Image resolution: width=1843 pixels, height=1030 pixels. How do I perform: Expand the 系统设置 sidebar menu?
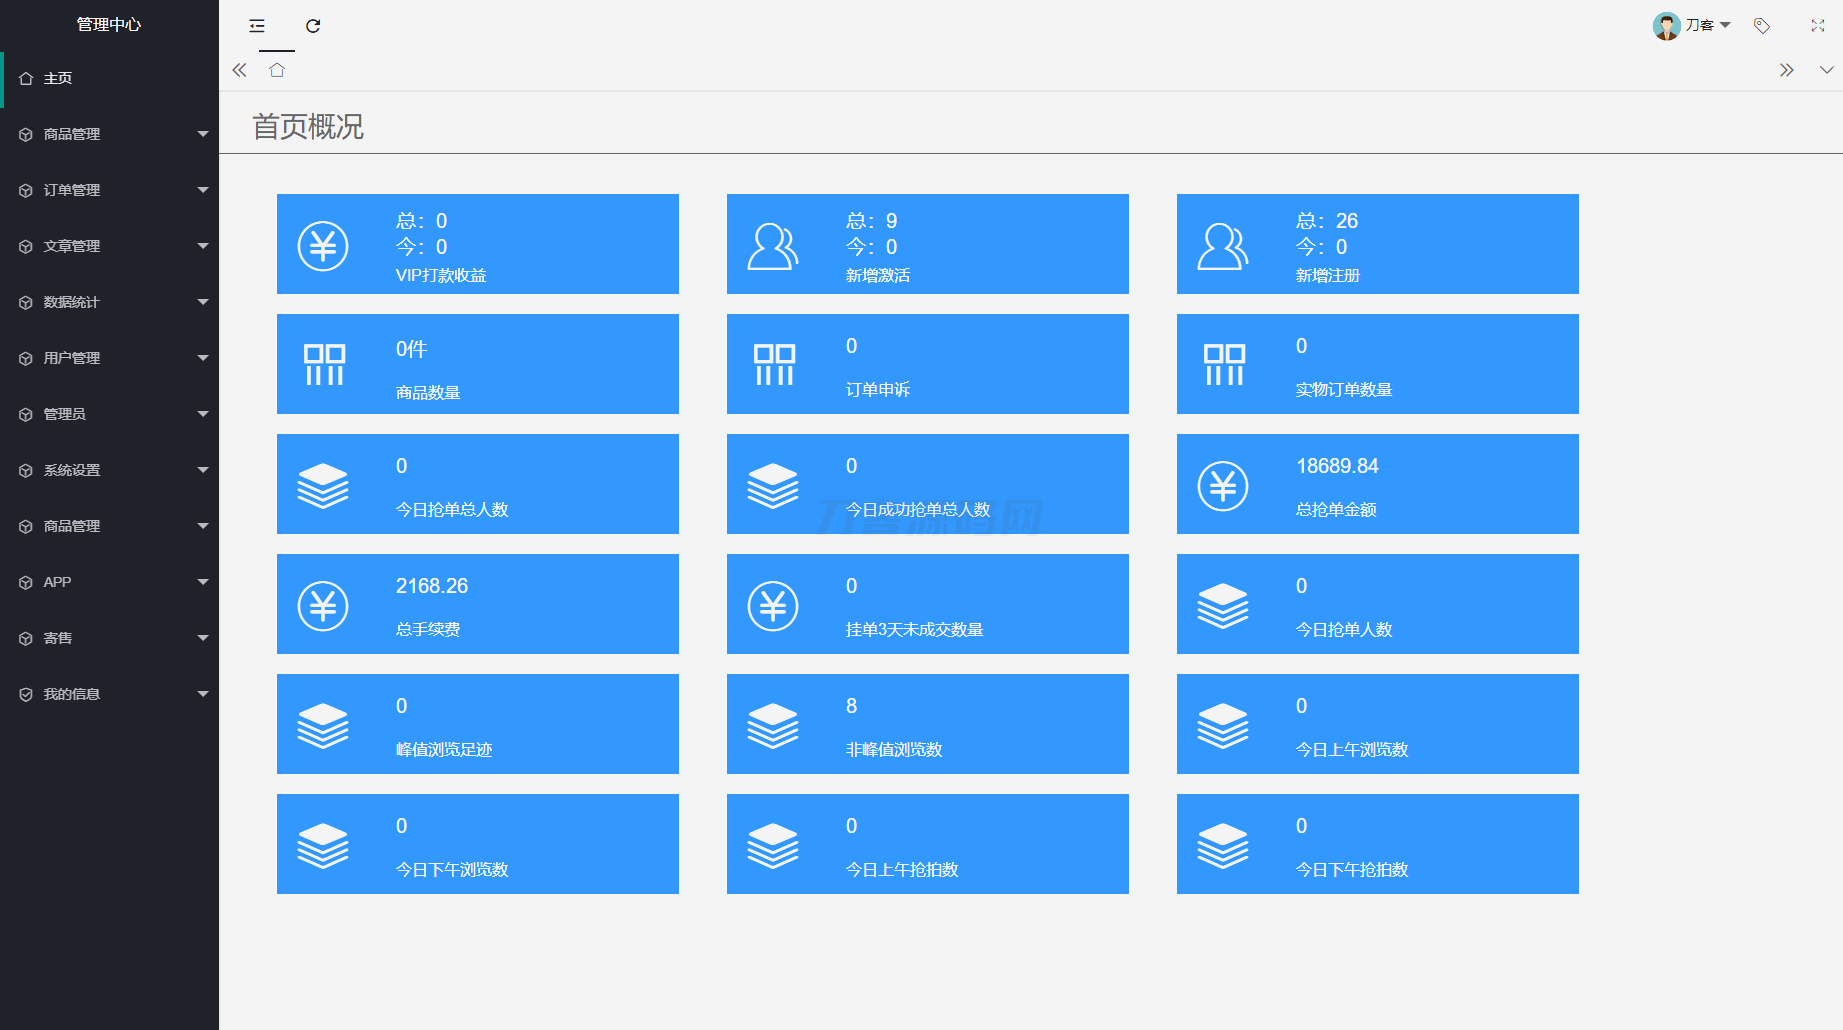point(109,470)
